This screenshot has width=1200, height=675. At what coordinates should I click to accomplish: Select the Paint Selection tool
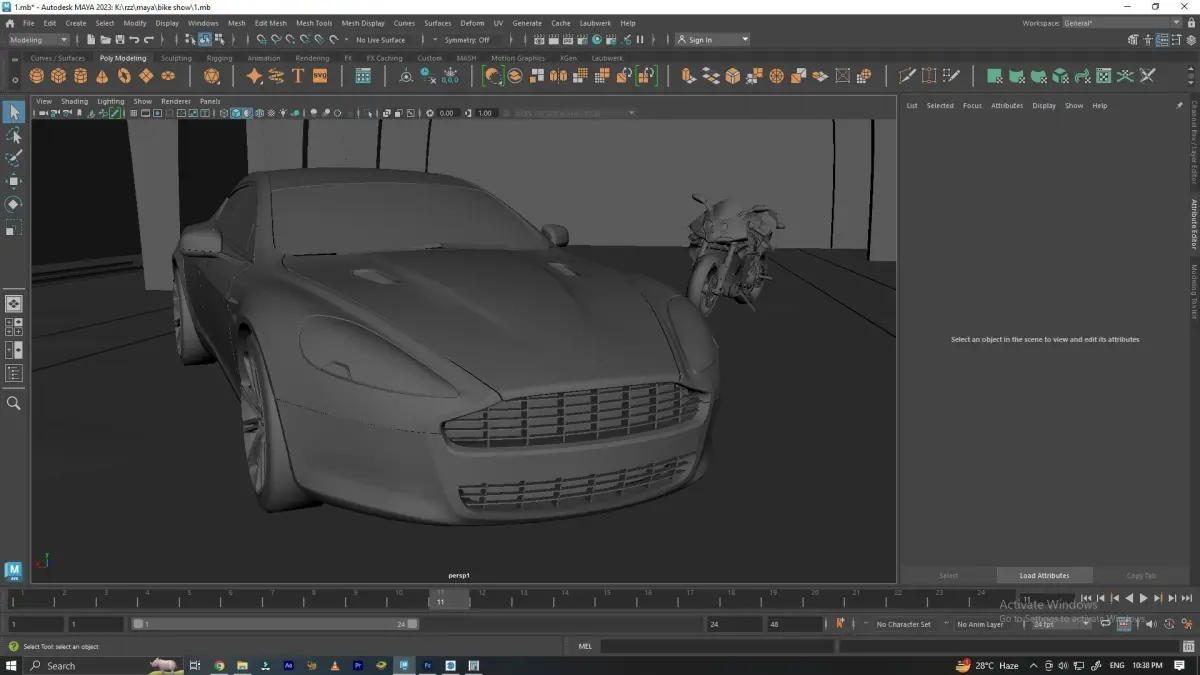[14, 158]
